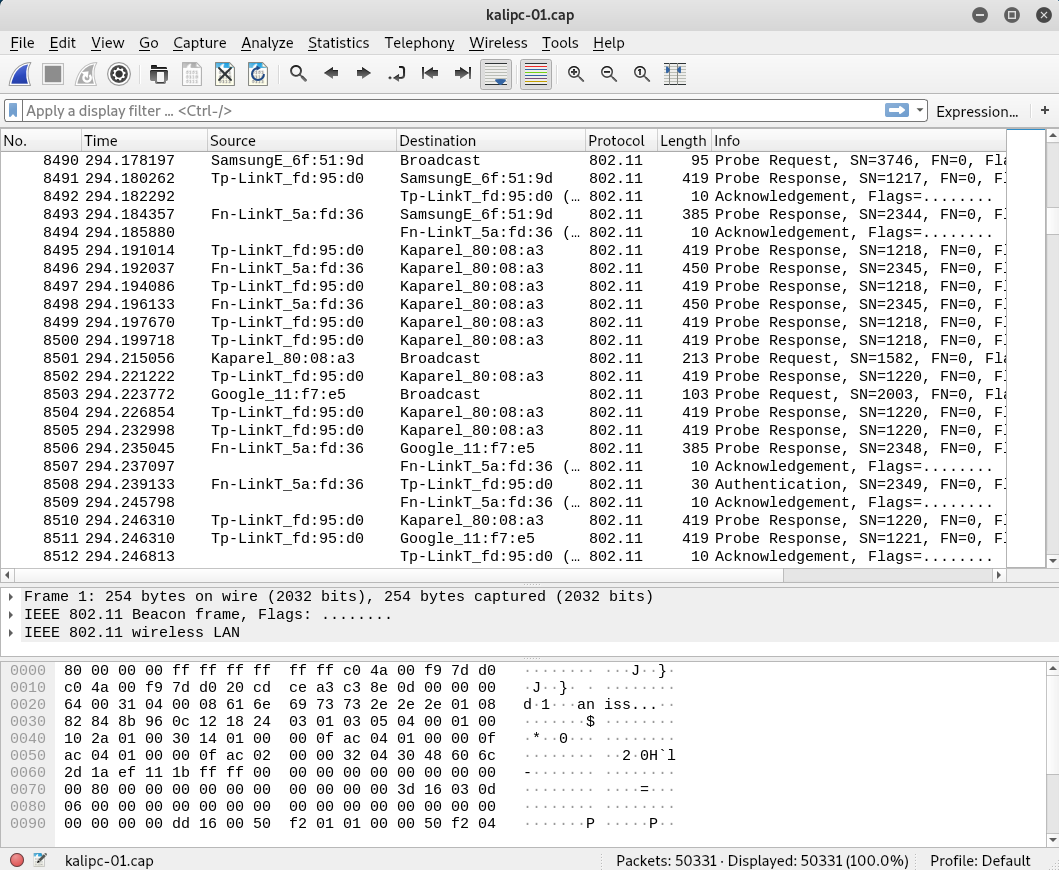
Task: Toggle auto-scroll during live capture
Action: coord(496,74)
